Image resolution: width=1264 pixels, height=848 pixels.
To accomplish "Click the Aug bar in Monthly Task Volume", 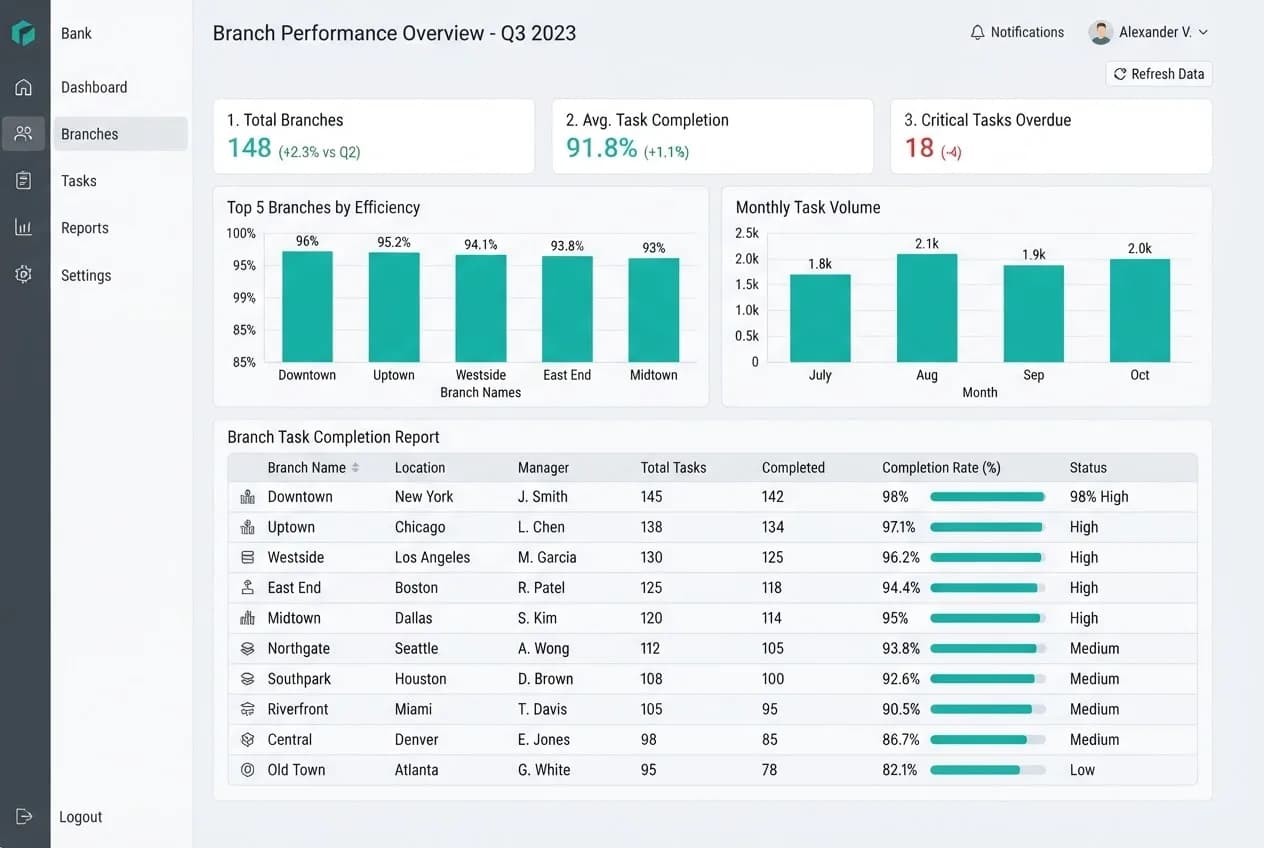I will pos(927,308).
